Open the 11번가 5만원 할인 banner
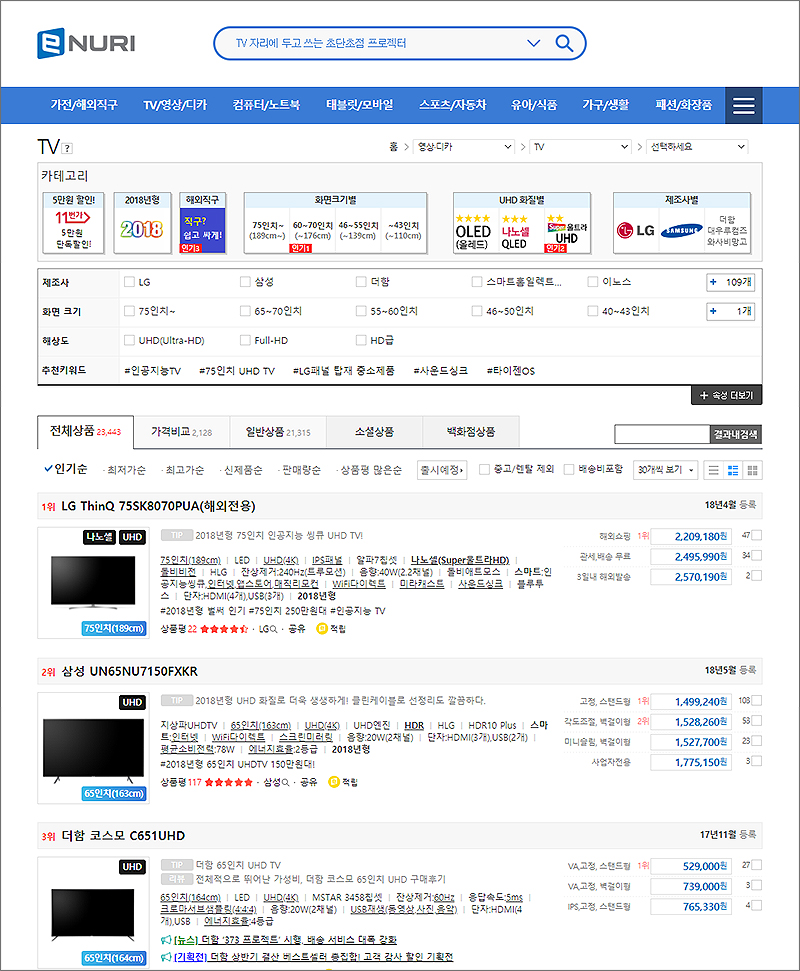 click(x=73, y=223)
